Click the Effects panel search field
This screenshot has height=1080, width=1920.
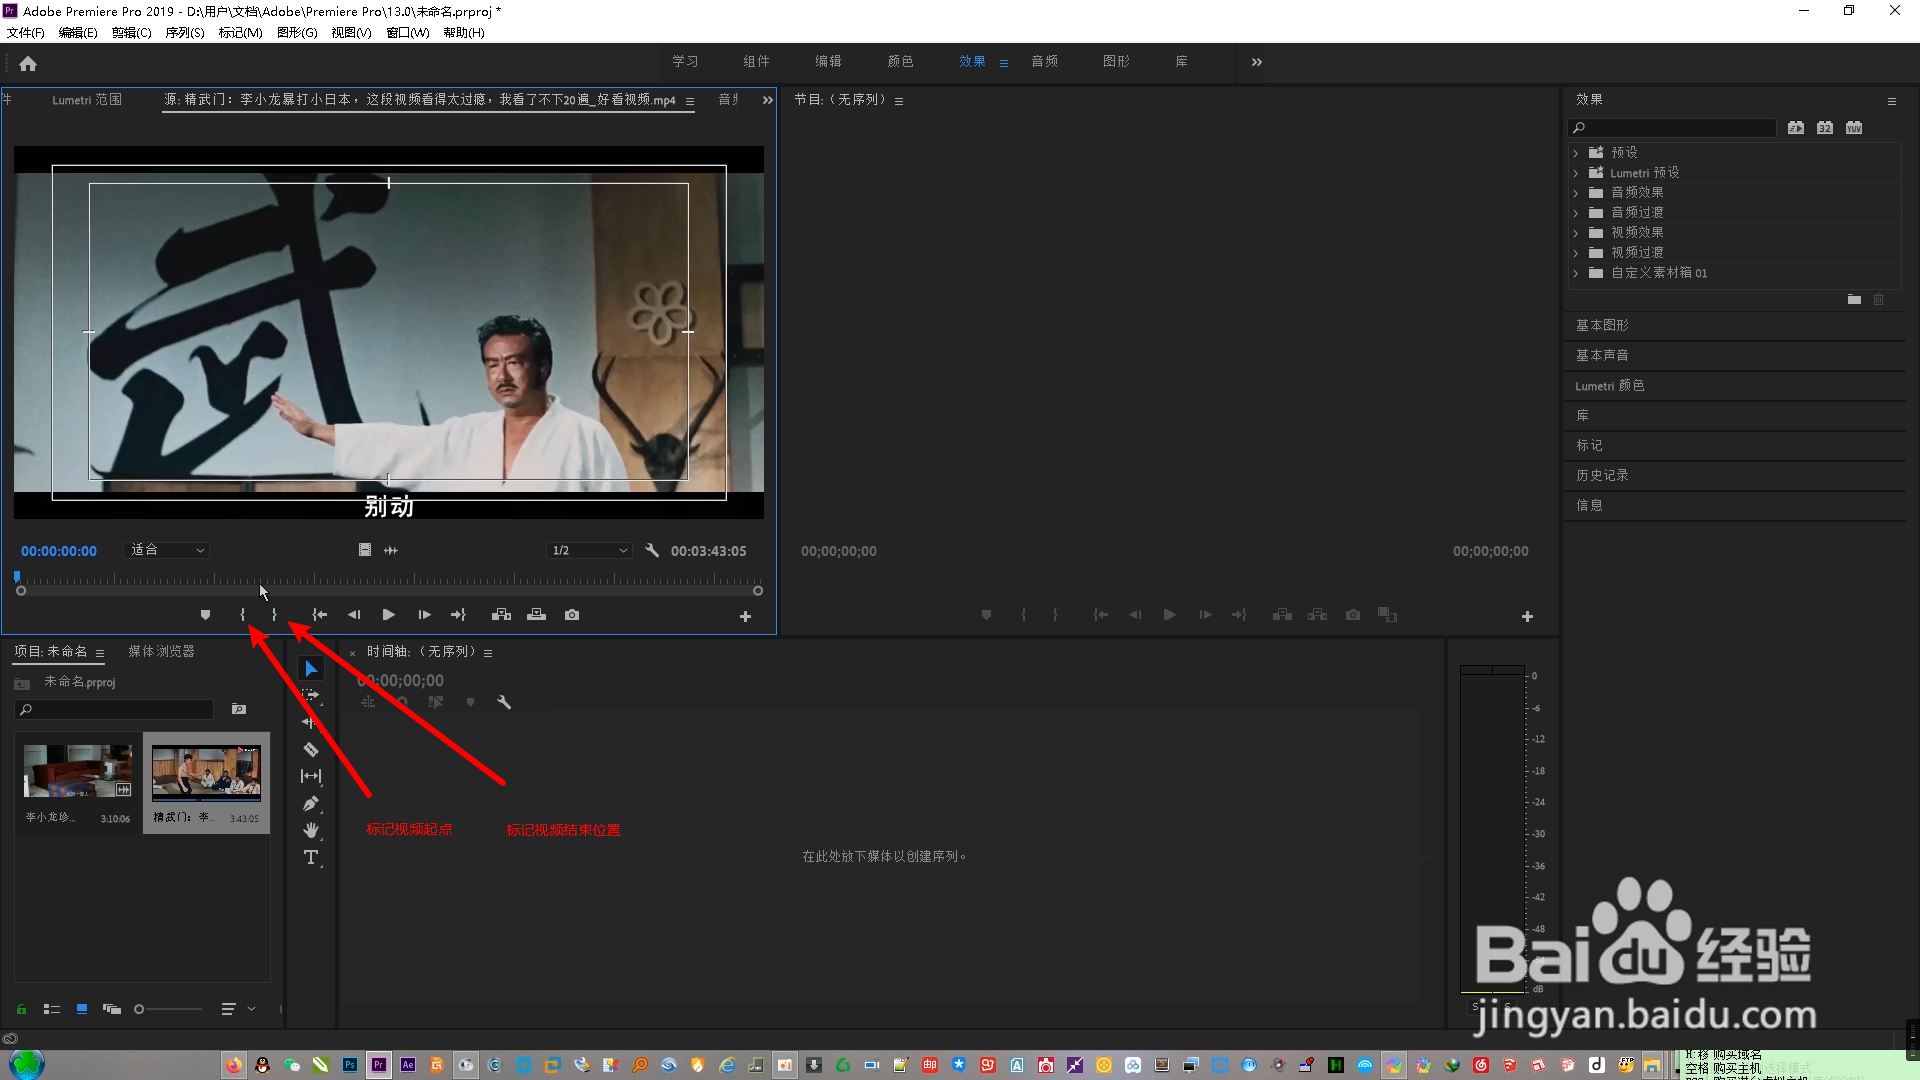tap(1672, 128)
